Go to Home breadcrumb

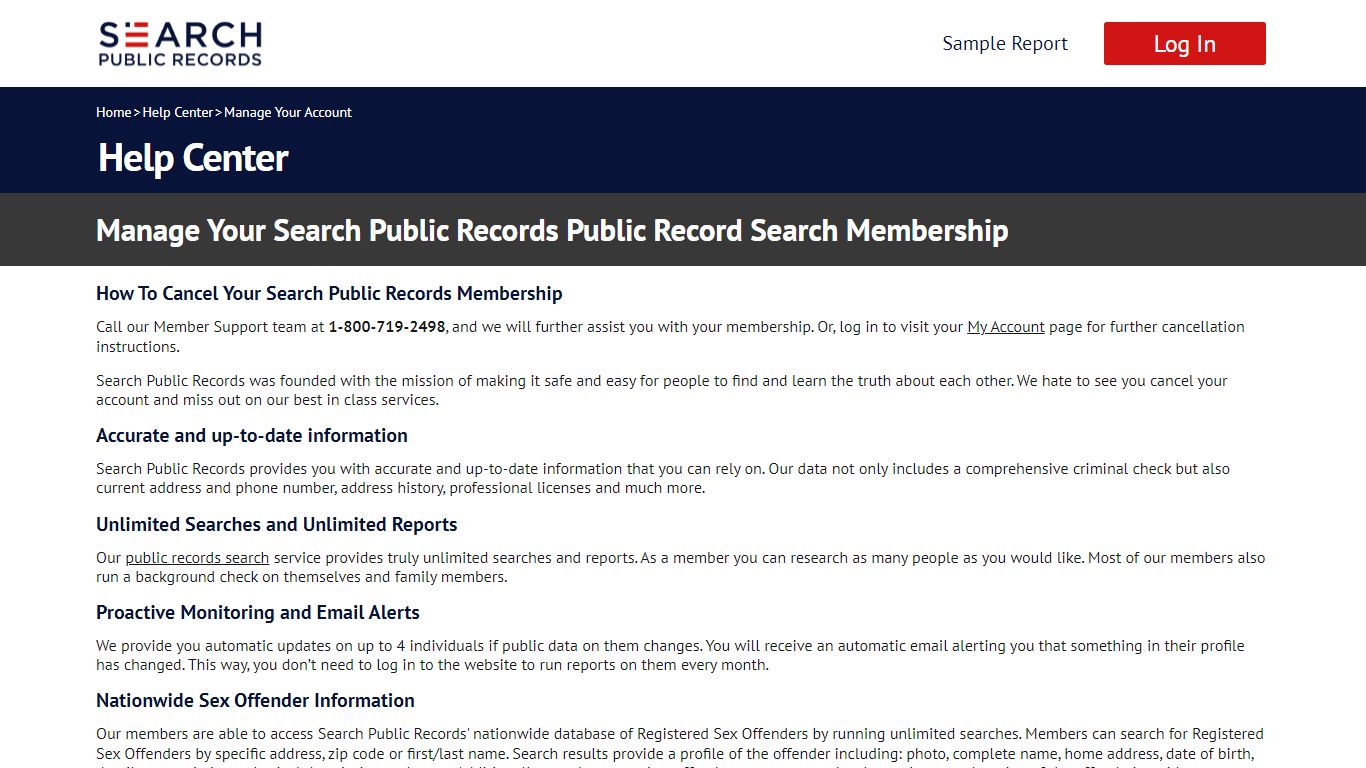[x=114, y=112]
